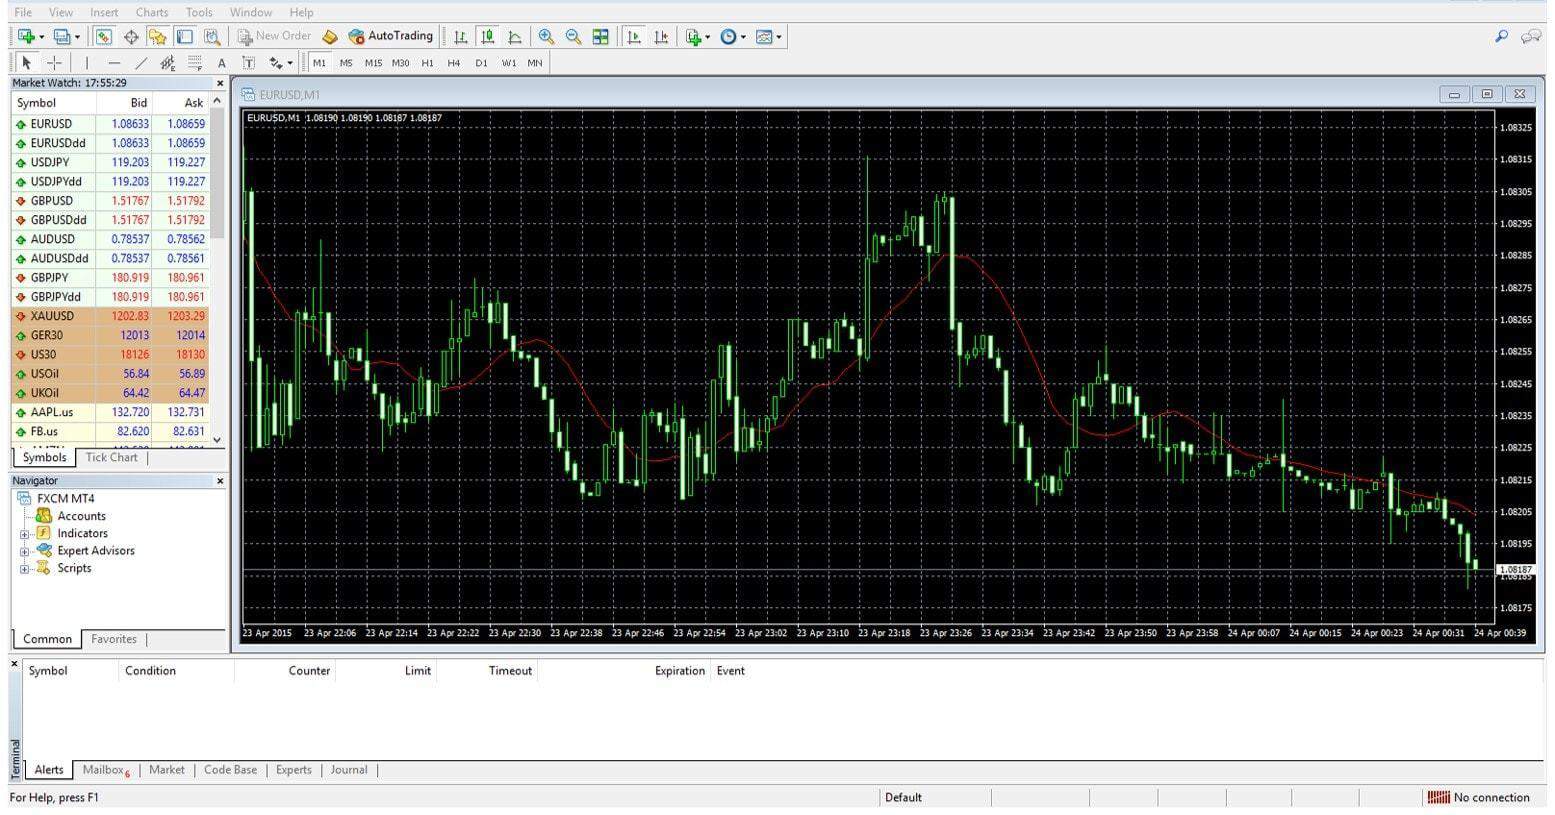1555x815 pixels.
Task: Switch chart to candlesticks style
Action: point(487,36)
